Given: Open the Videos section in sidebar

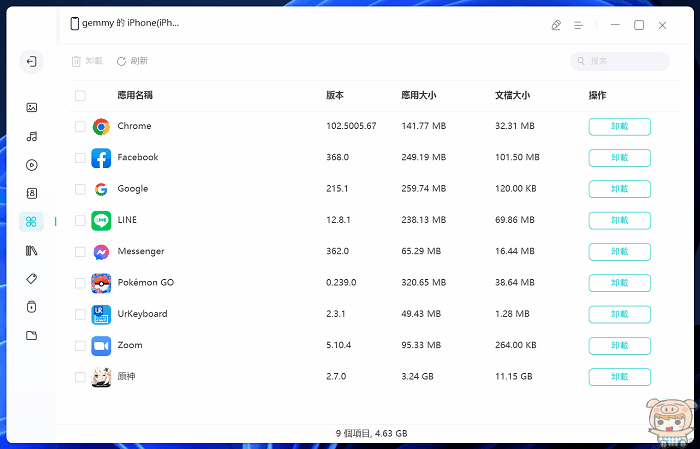Looking at the screenshot, I should click(32, 165).
